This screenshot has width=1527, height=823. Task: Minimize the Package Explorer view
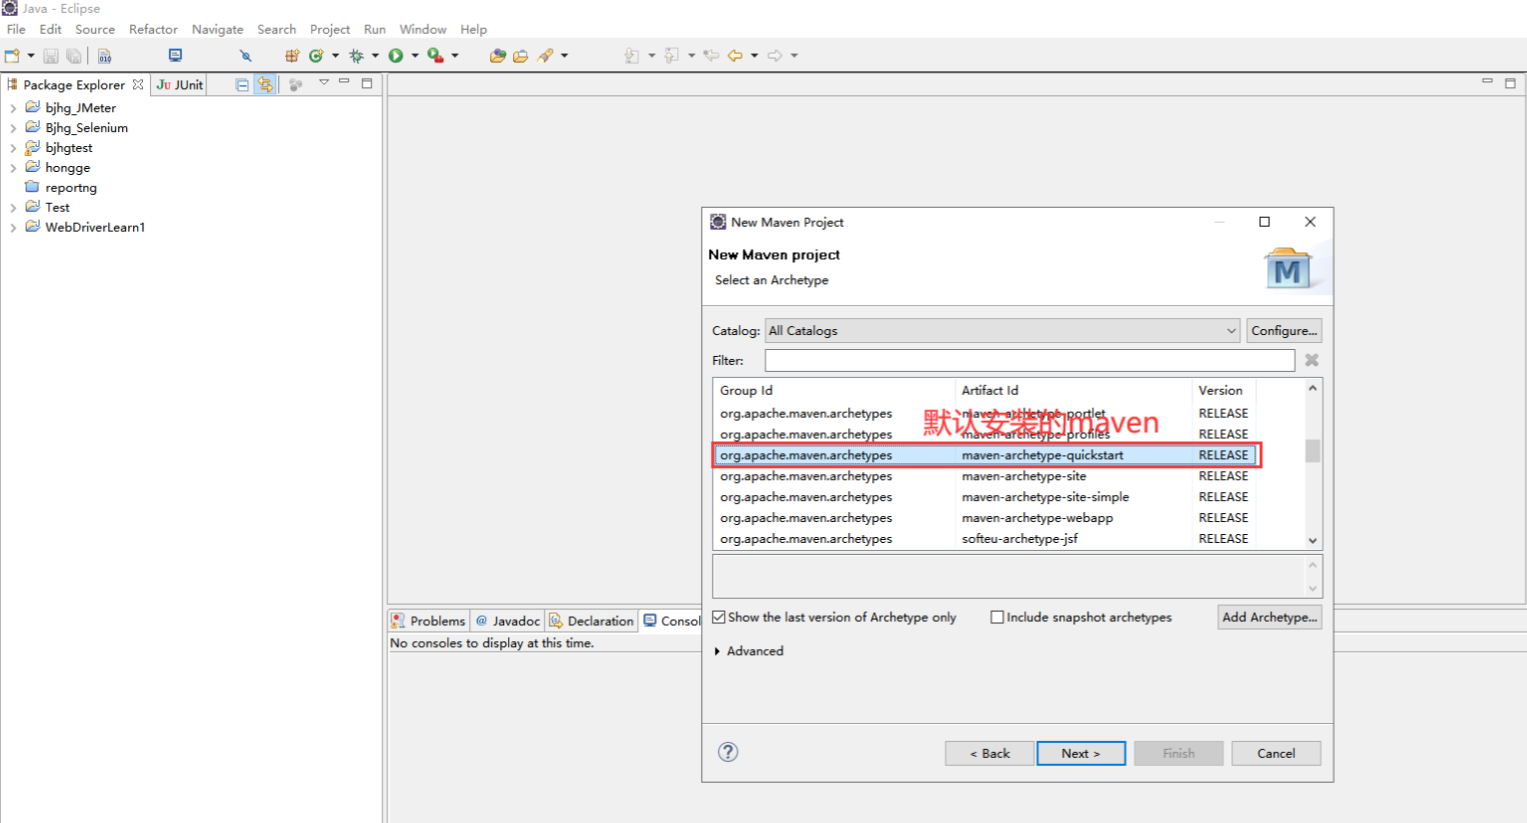click(344, 82)
